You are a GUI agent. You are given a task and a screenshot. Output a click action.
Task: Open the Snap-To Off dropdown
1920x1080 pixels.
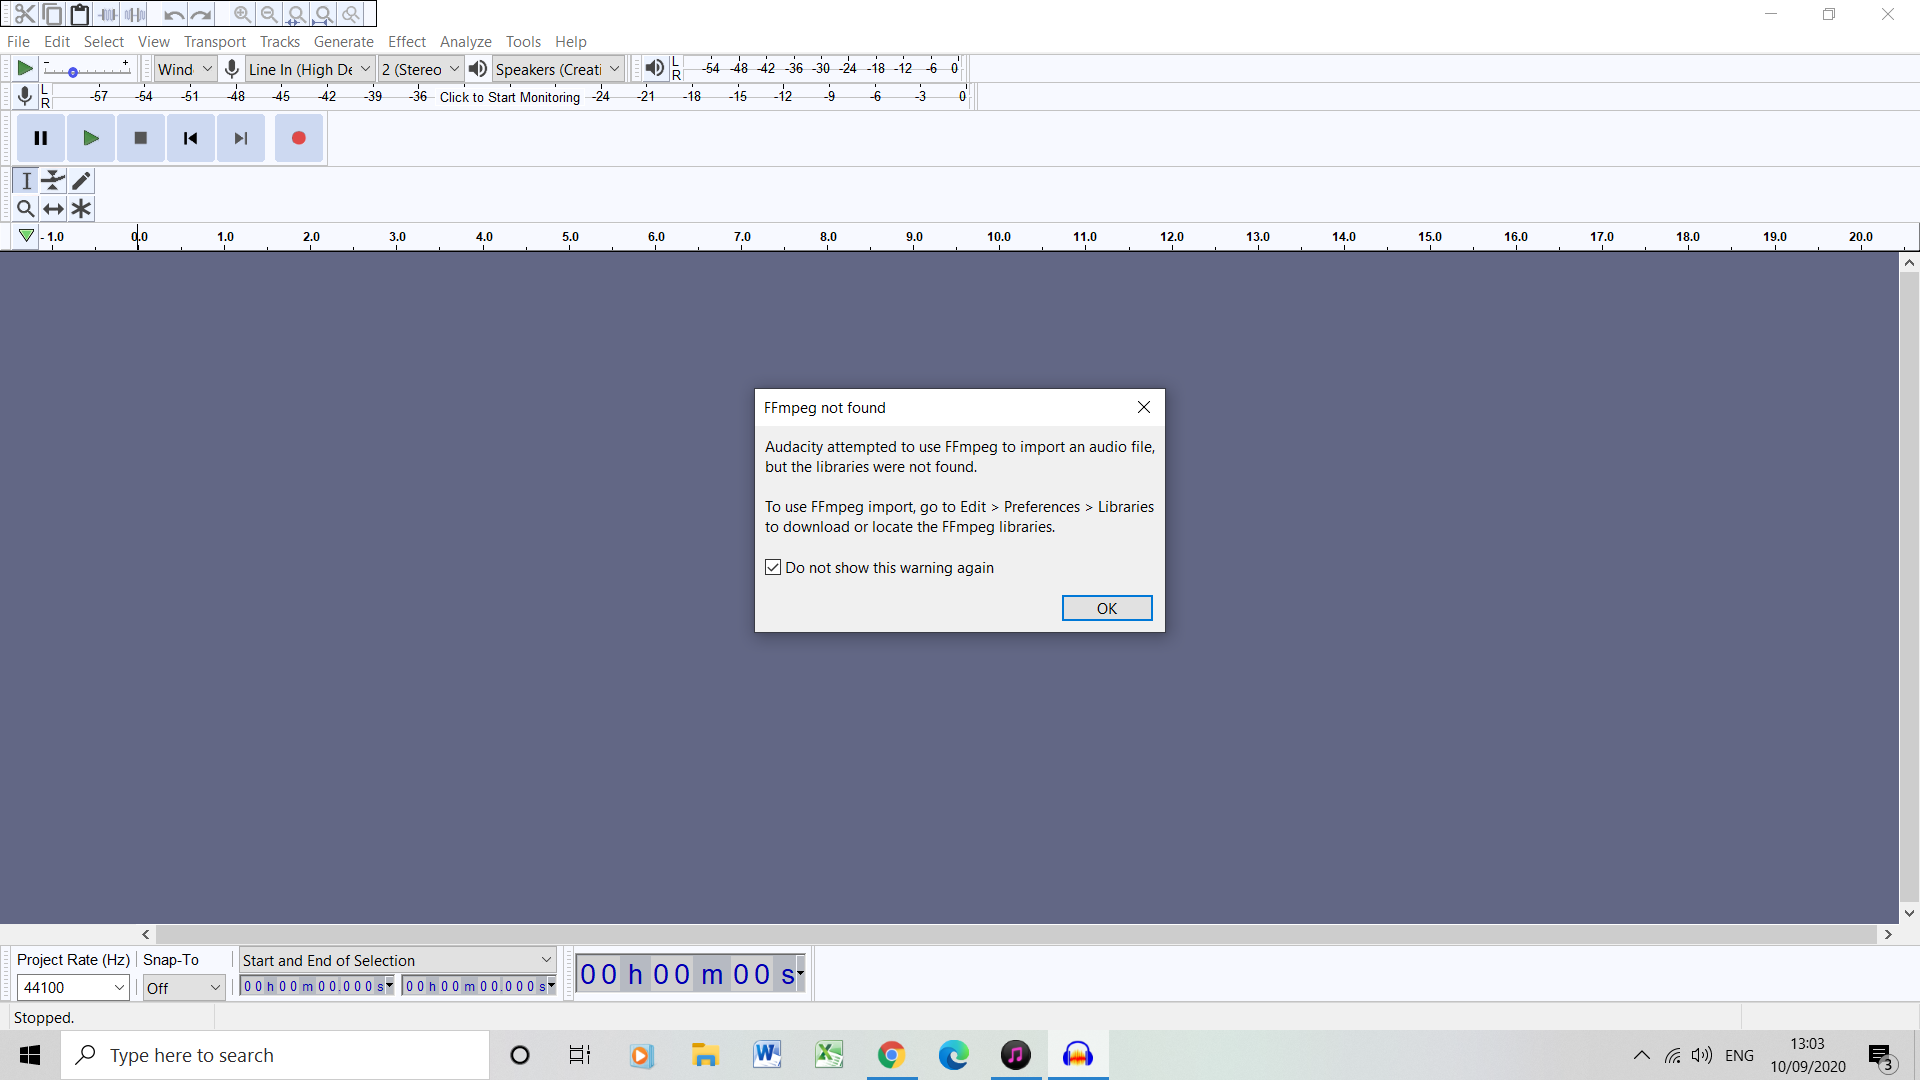pyautogui.click(x=184, y=987)
